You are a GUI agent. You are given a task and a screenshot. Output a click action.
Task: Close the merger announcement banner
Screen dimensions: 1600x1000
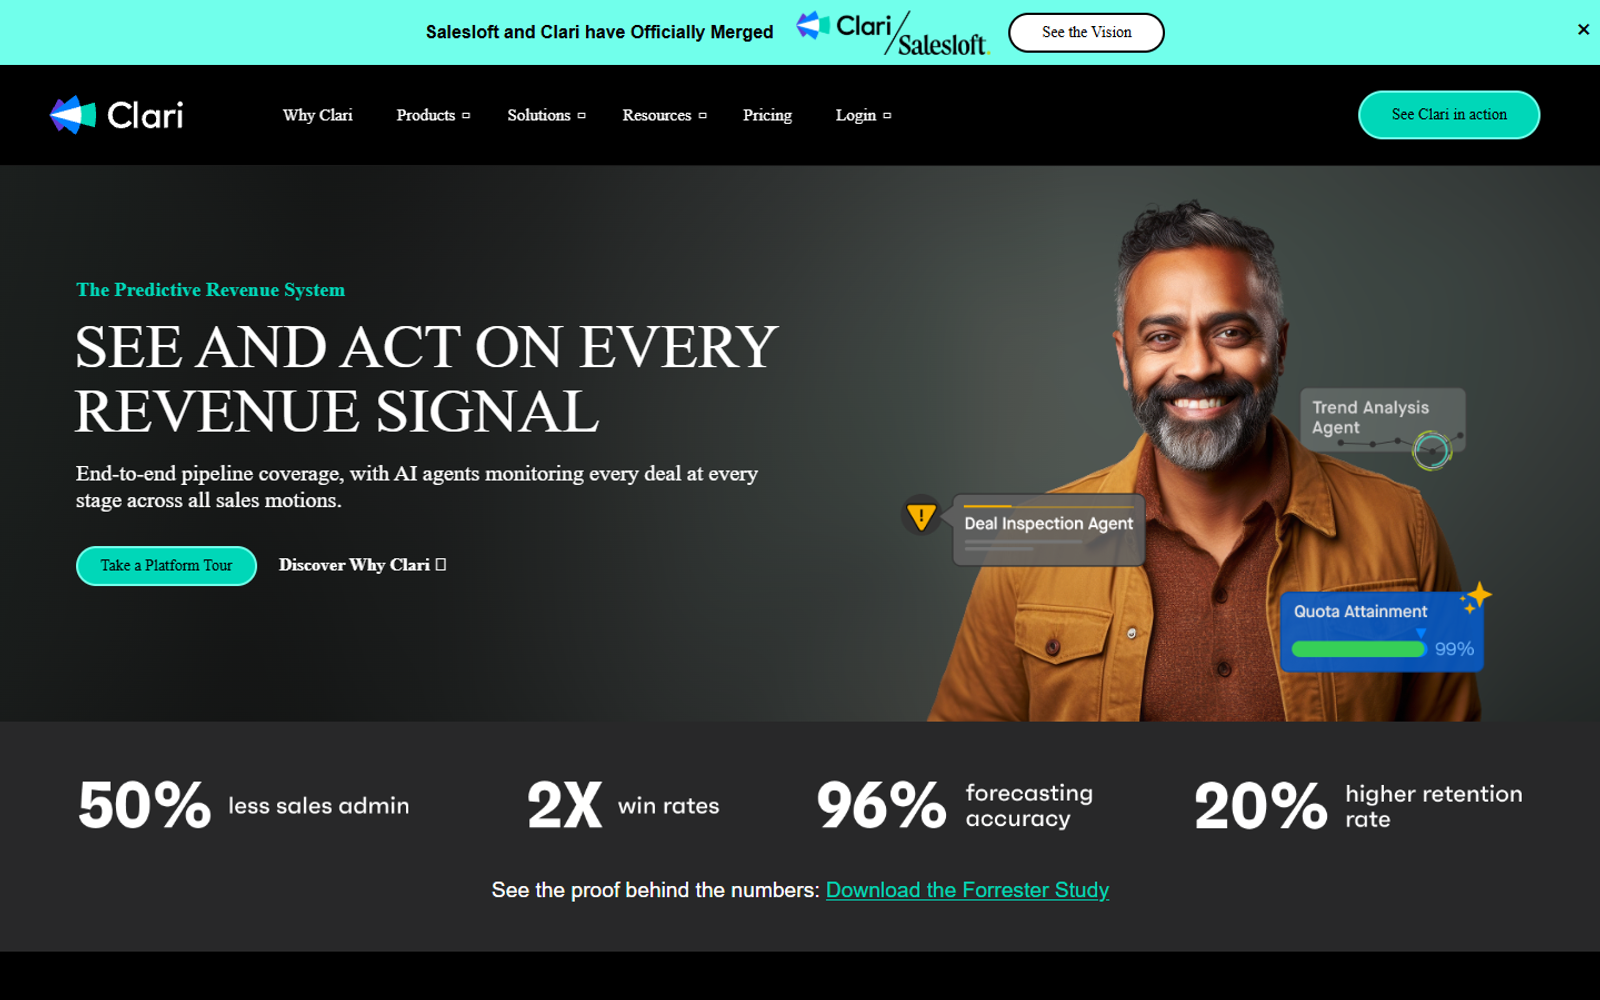point(1583,30)
